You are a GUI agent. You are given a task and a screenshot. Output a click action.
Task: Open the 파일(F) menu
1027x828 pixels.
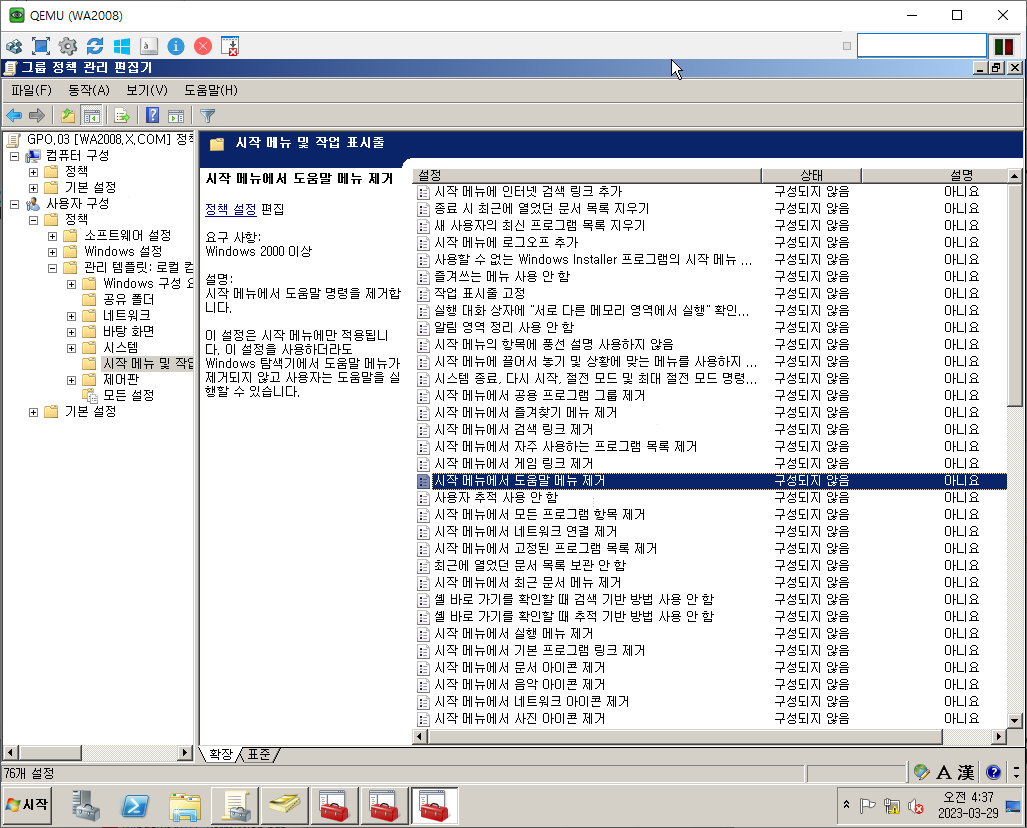click(31, 90)
